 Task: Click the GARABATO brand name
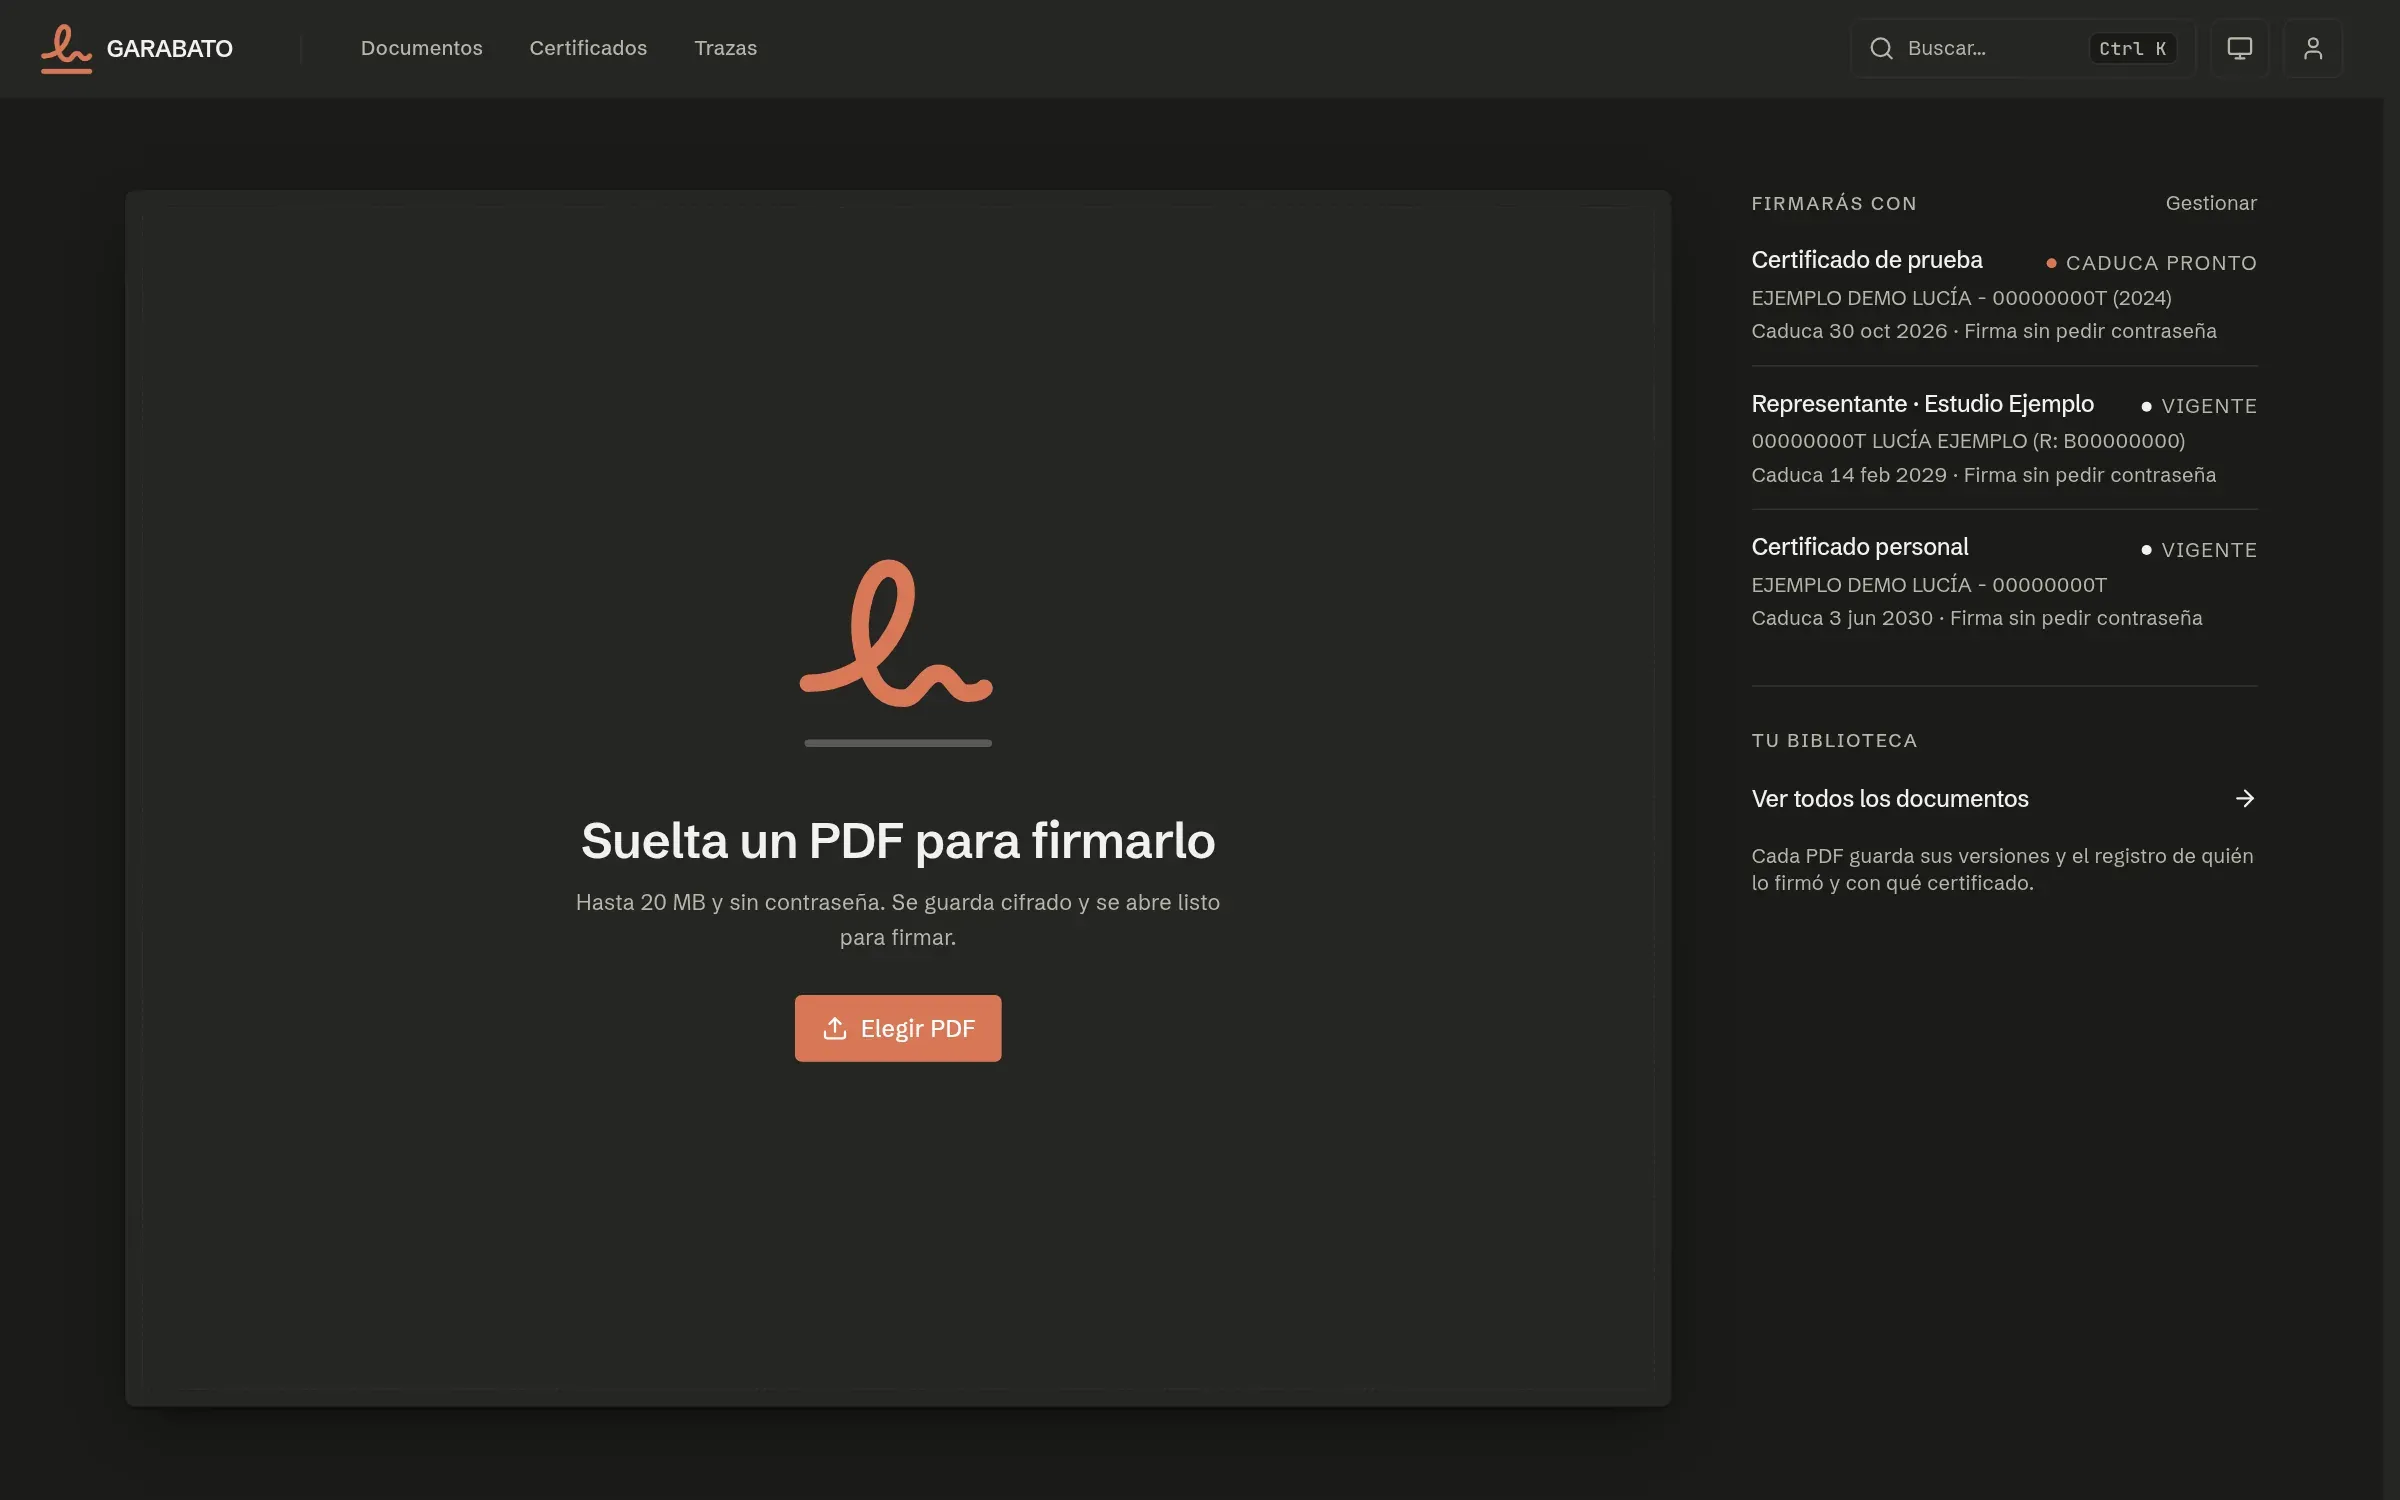(169, 48)
